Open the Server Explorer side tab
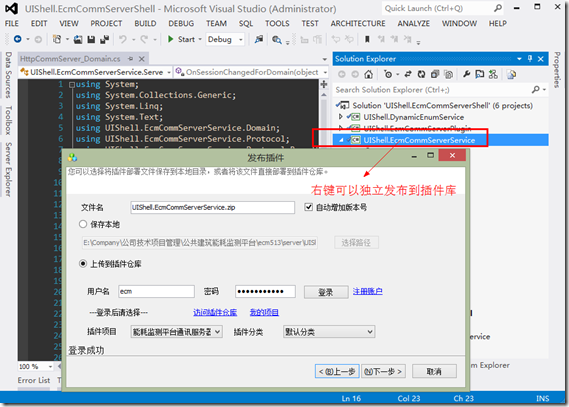The height and width of the screenshot is (407, 569). [x=8, y=169]
